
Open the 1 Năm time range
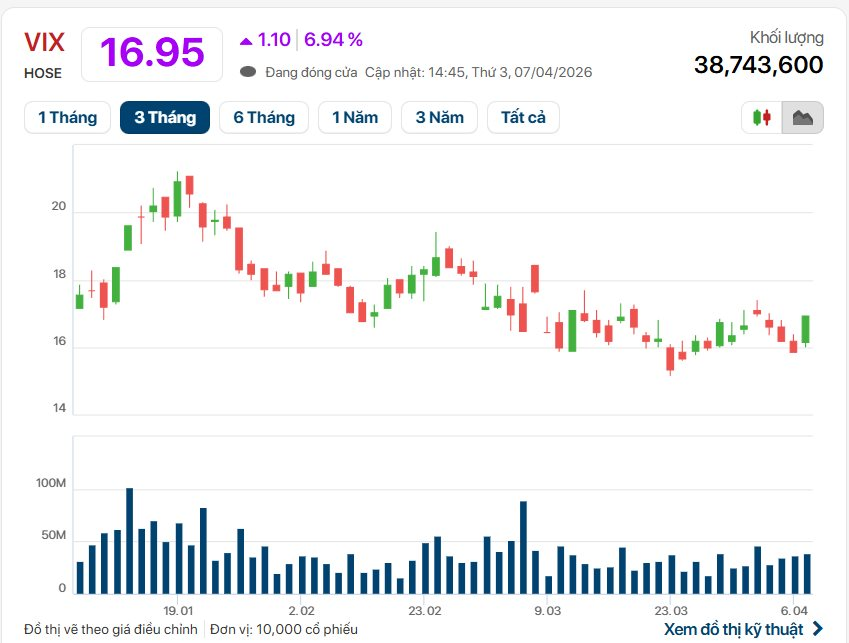coord(354,116)
